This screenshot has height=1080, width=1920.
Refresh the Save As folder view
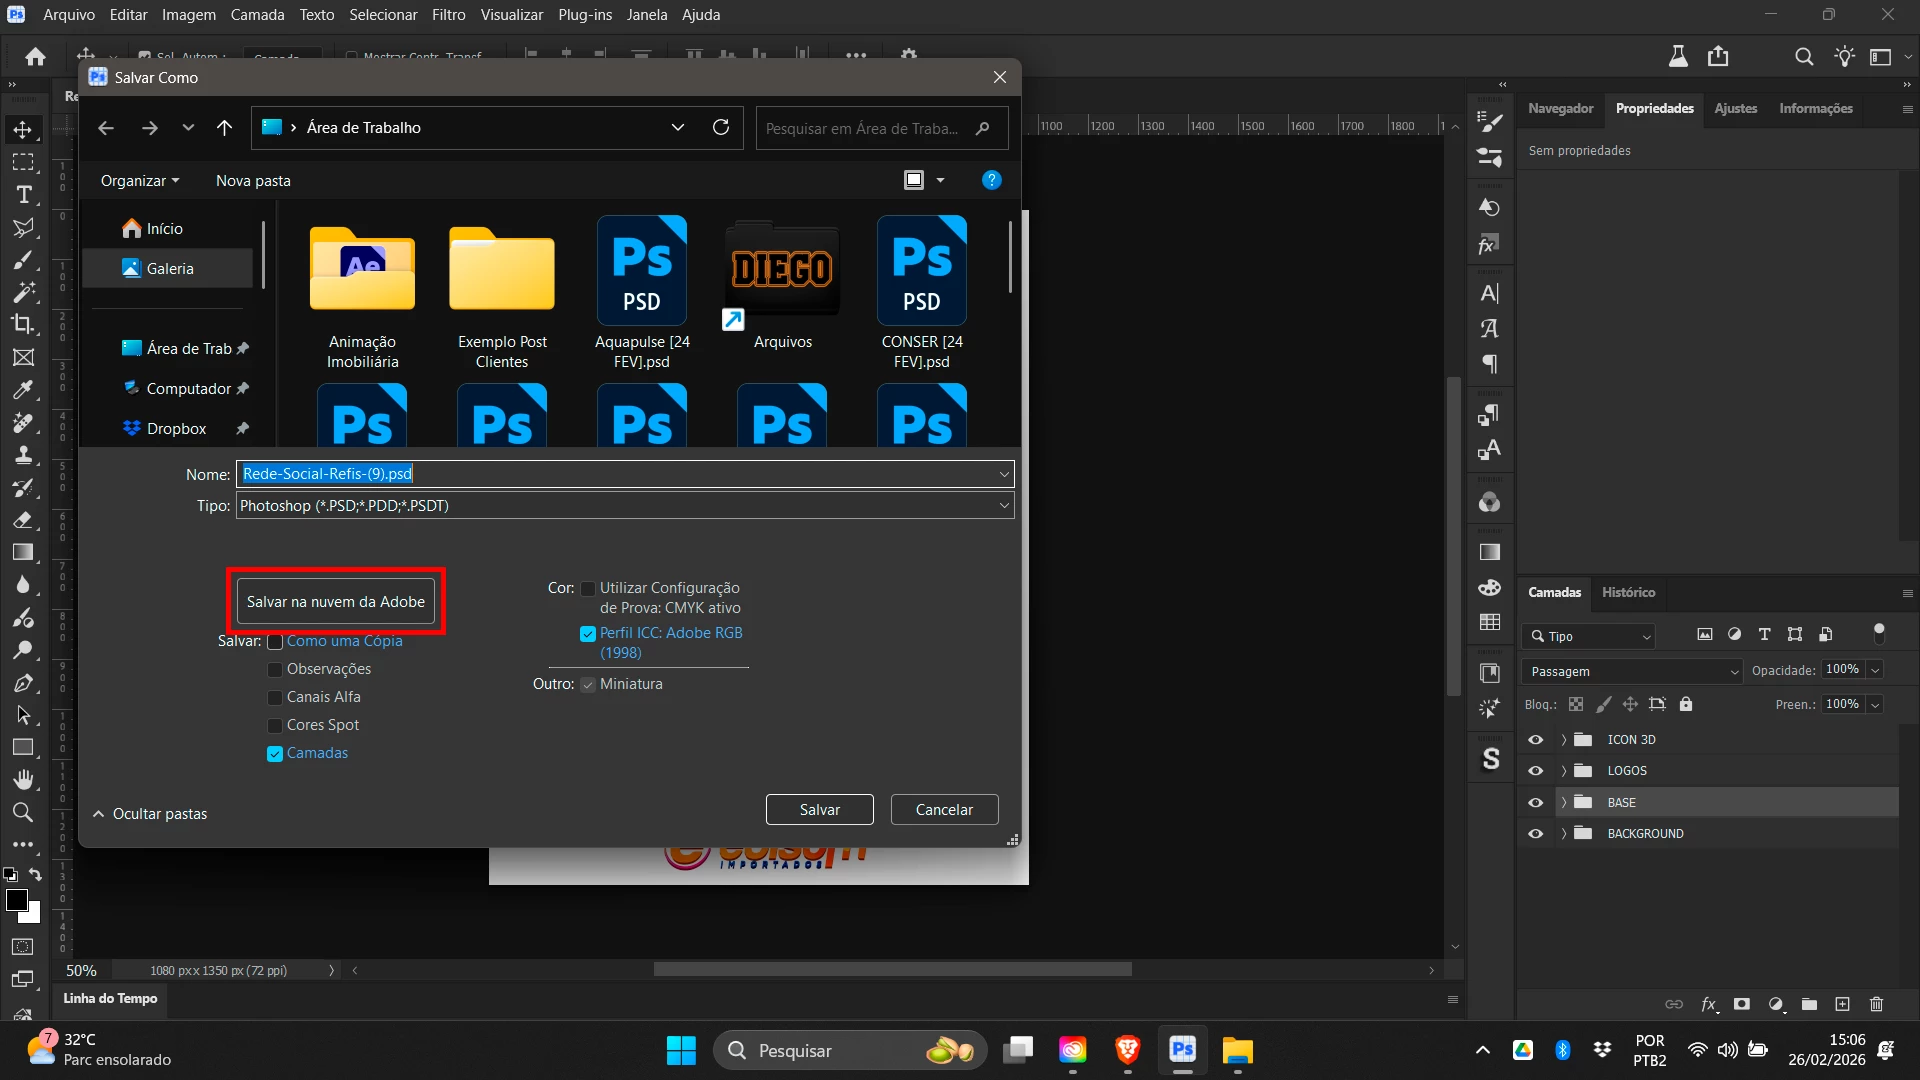pyautogui.click(x=720, y=128)
